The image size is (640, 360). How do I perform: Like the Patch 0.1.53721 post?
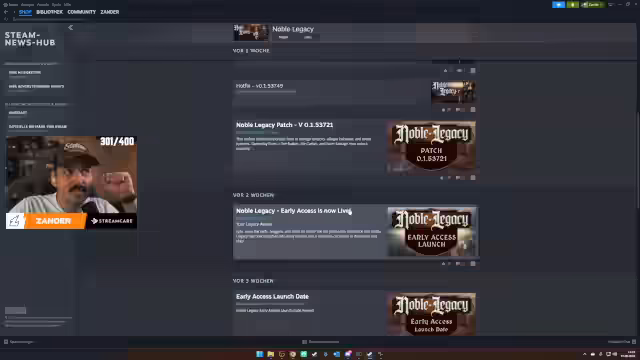pyautogui.click(x=442, y=178)
